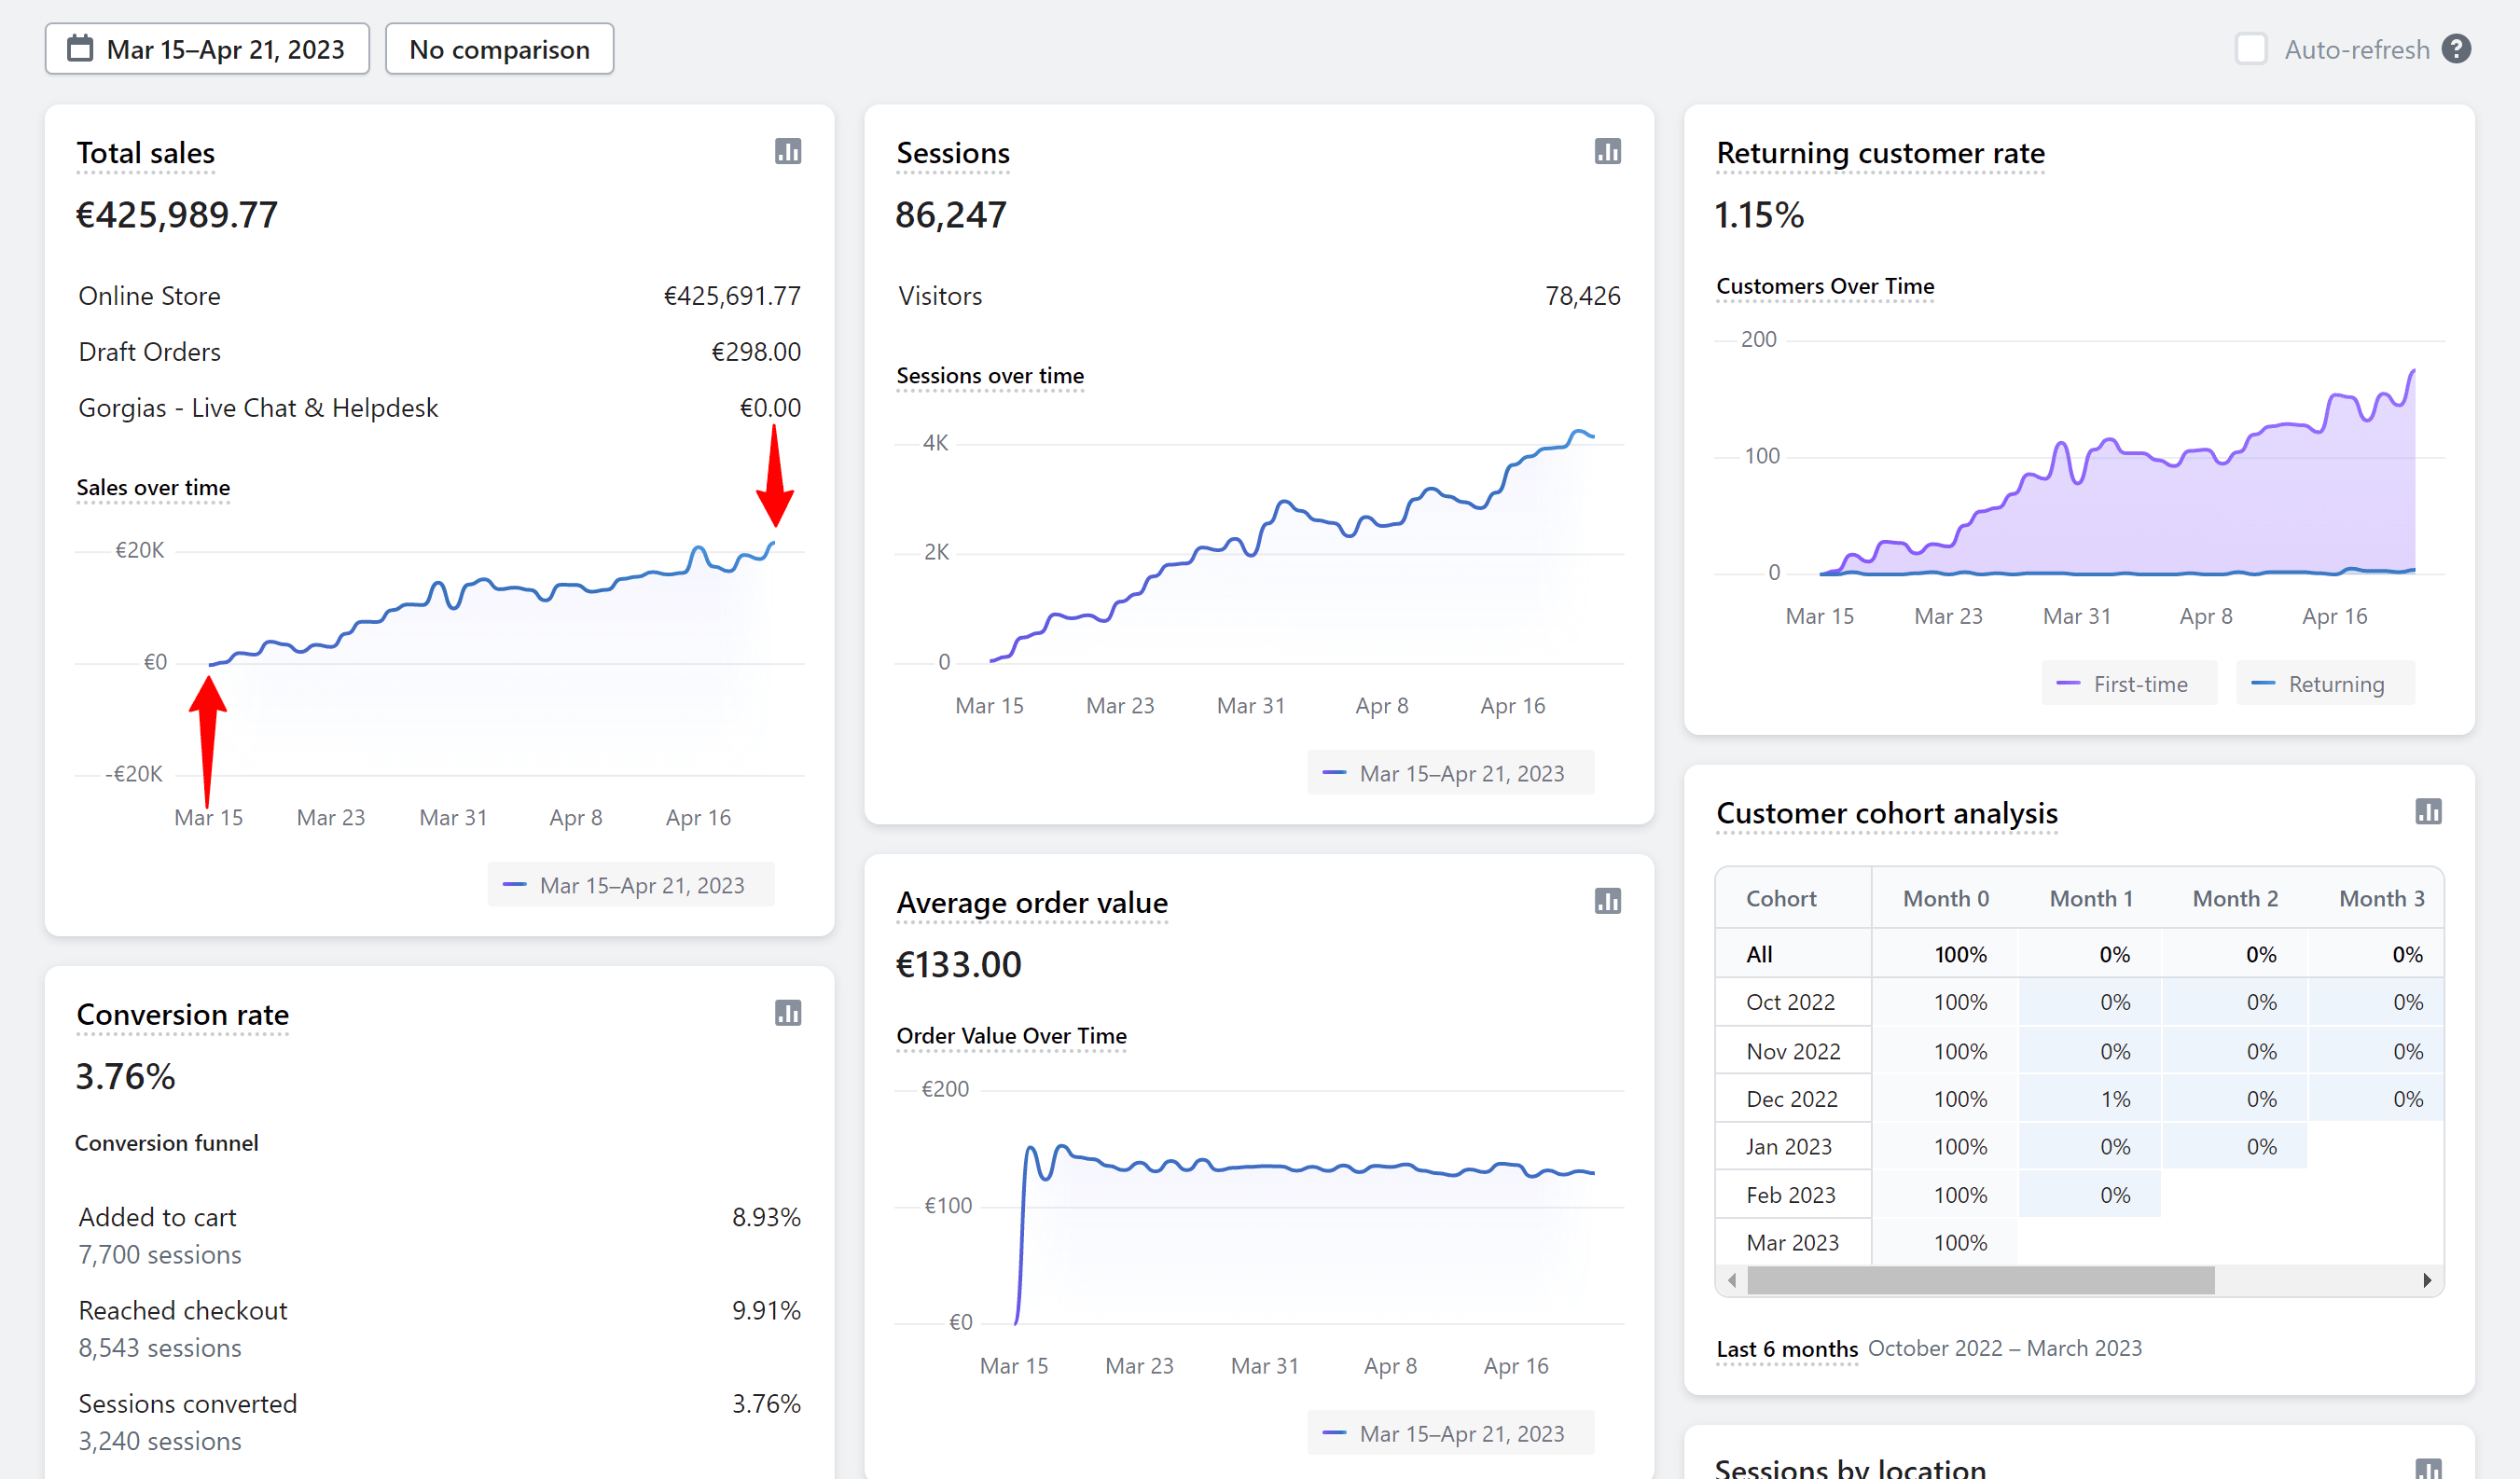Click the Auto-refresh help question icon
The width and height of the screenshot is (2520, 1479).
[x=2456, y=49]
